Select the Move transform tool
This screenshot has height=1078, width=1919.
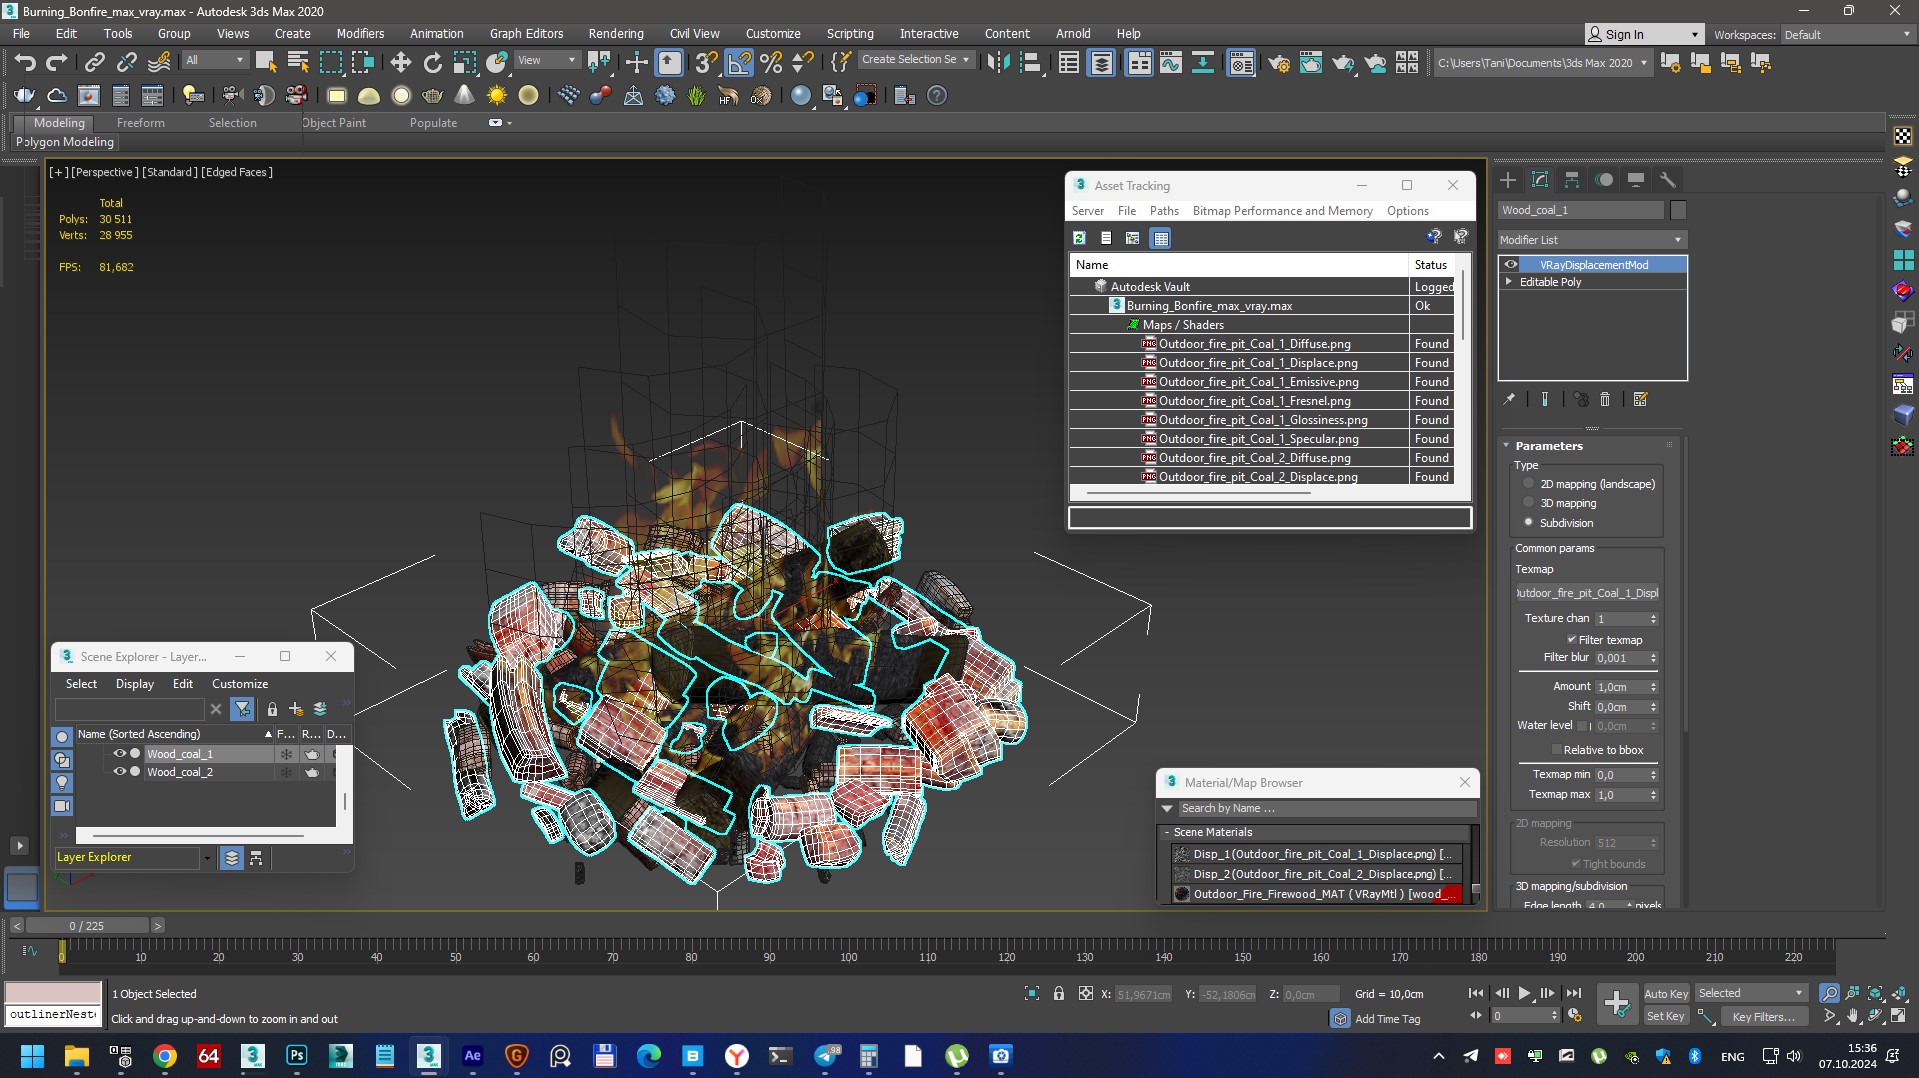(x=400, y=63)
